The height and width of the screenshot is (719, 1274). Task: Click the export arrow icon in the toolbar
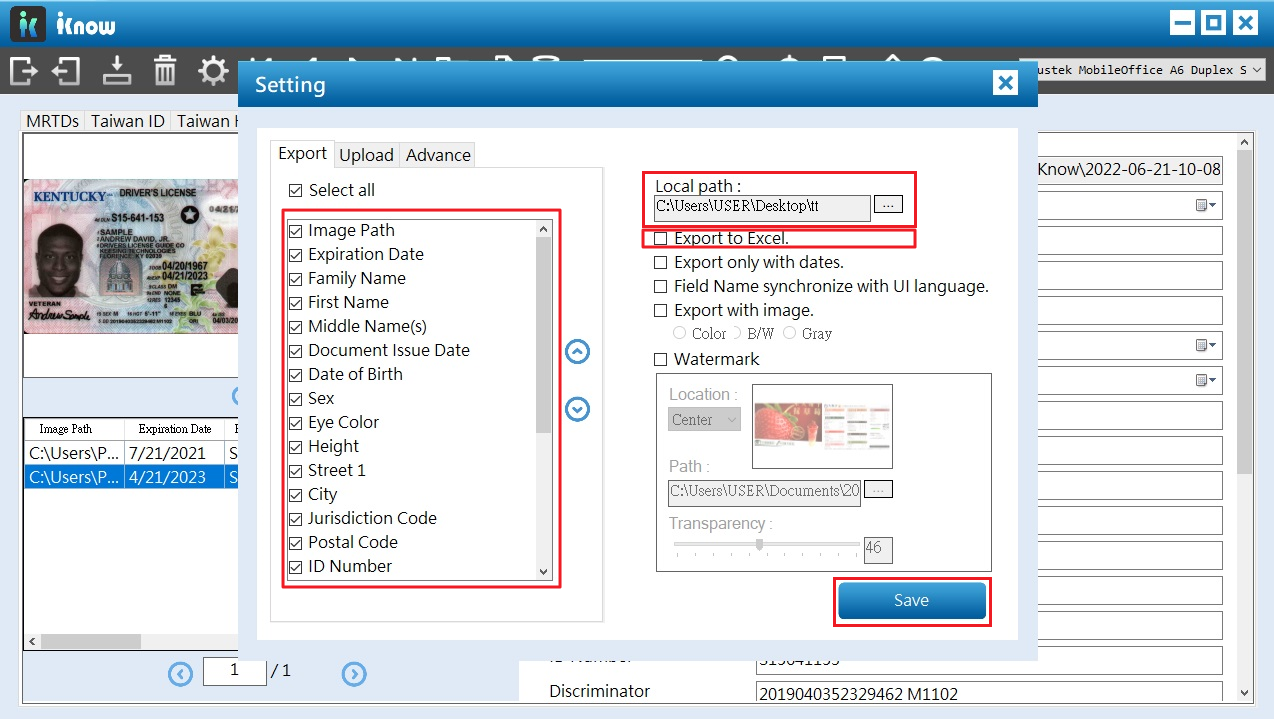[24, 71]
